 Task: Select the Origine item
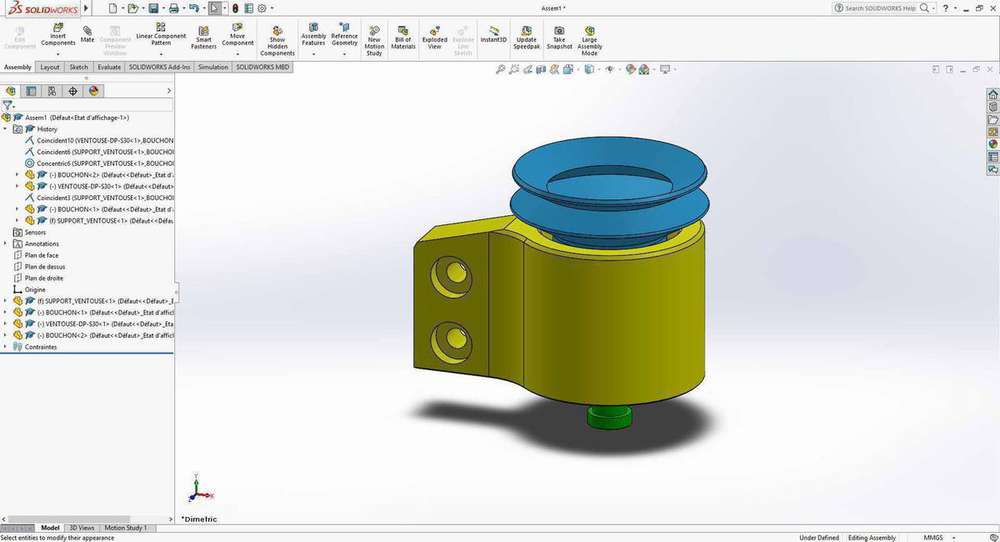(x=34, y=289)
